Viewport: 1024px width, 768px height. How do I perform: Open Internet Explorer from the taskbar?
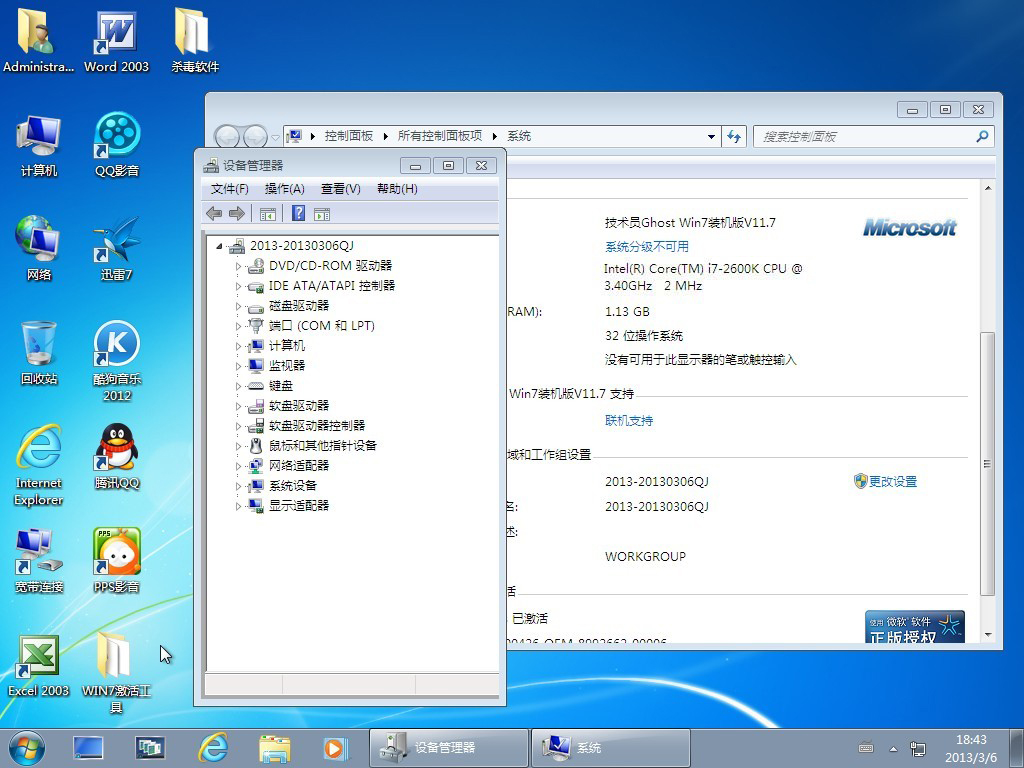[x=213, y=748]
